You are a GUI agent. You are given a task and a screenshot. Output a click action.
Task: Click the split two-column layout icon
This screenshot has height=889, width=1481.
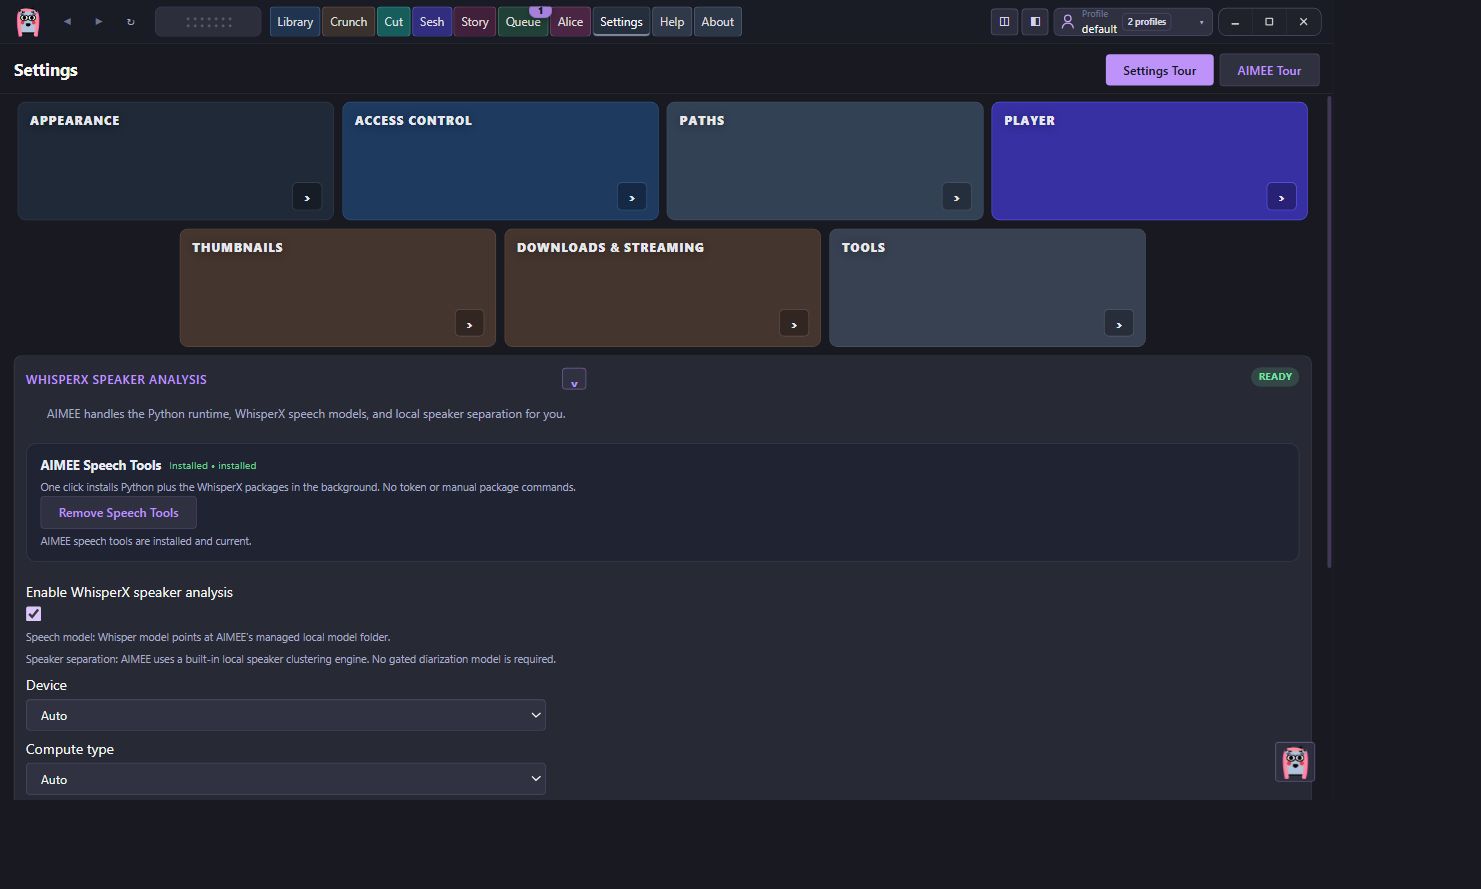coord(1004,21)
